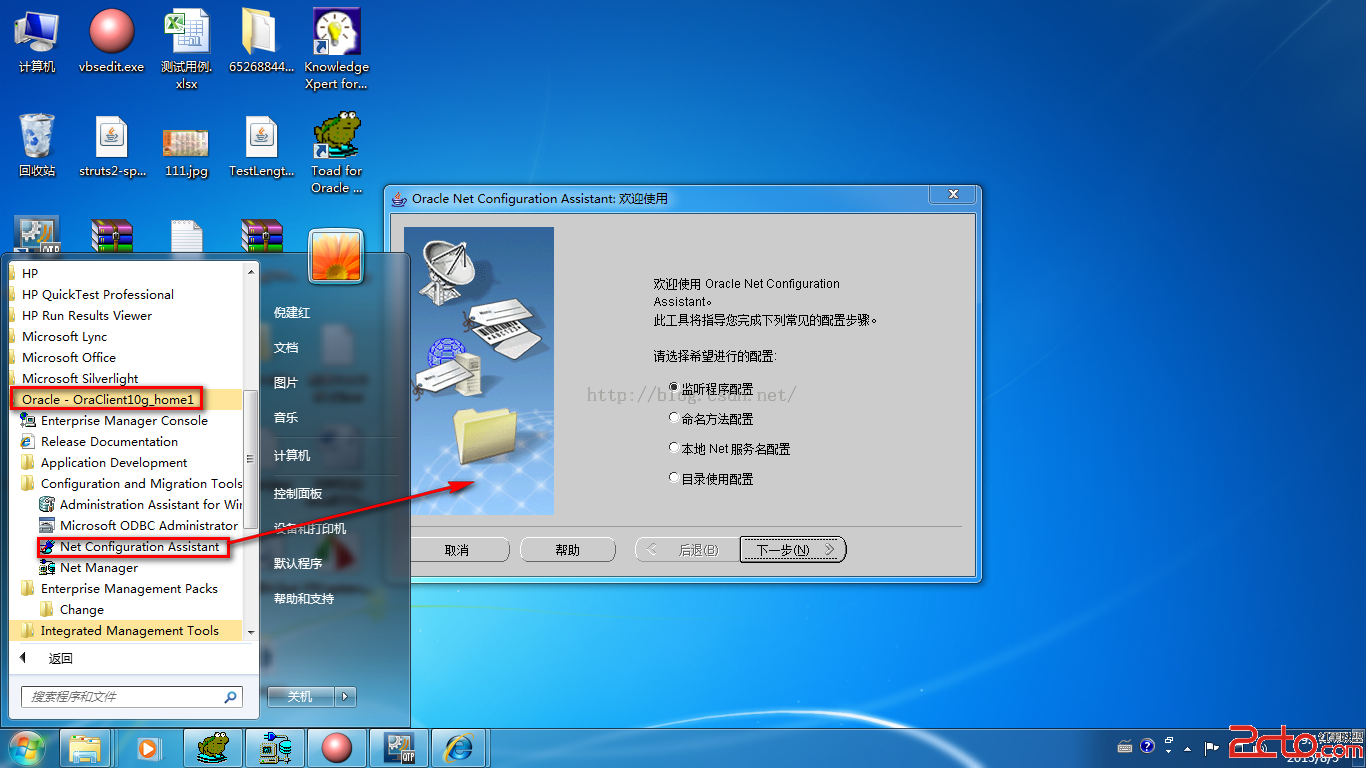Open Windows Explorer from the taskbar

pos(85,747)
